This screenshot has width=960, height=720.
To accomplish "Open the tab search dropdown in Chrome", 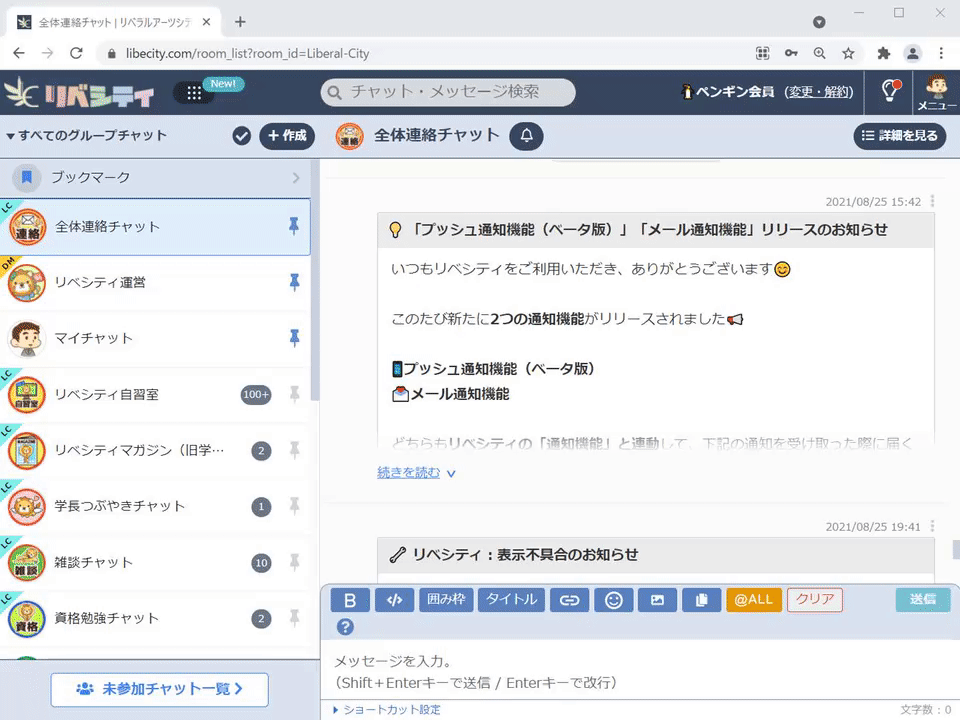I will 819,22.
